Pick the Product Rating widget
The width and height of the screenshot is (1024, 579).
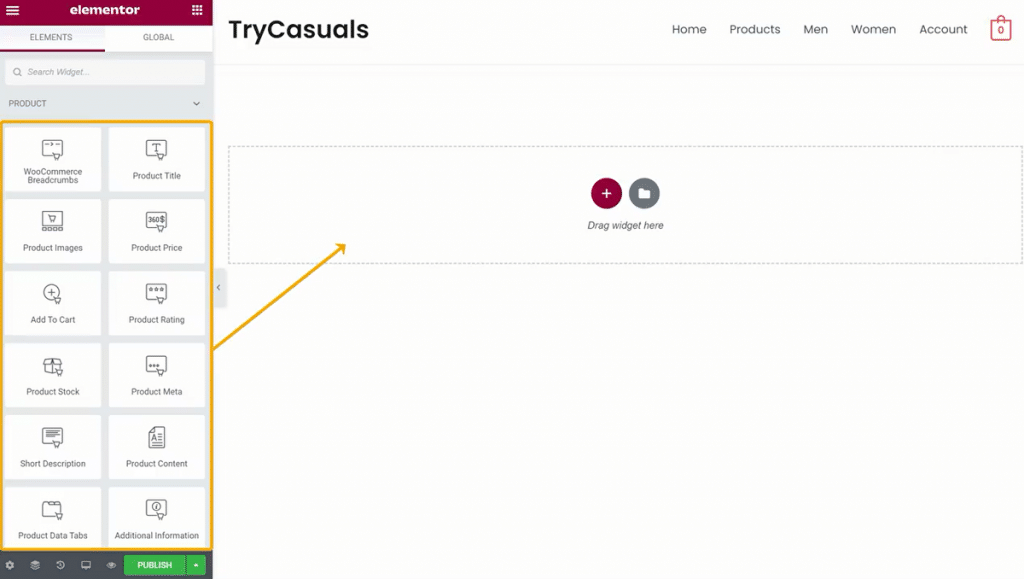pyautogui.click(x=157, y=303)
